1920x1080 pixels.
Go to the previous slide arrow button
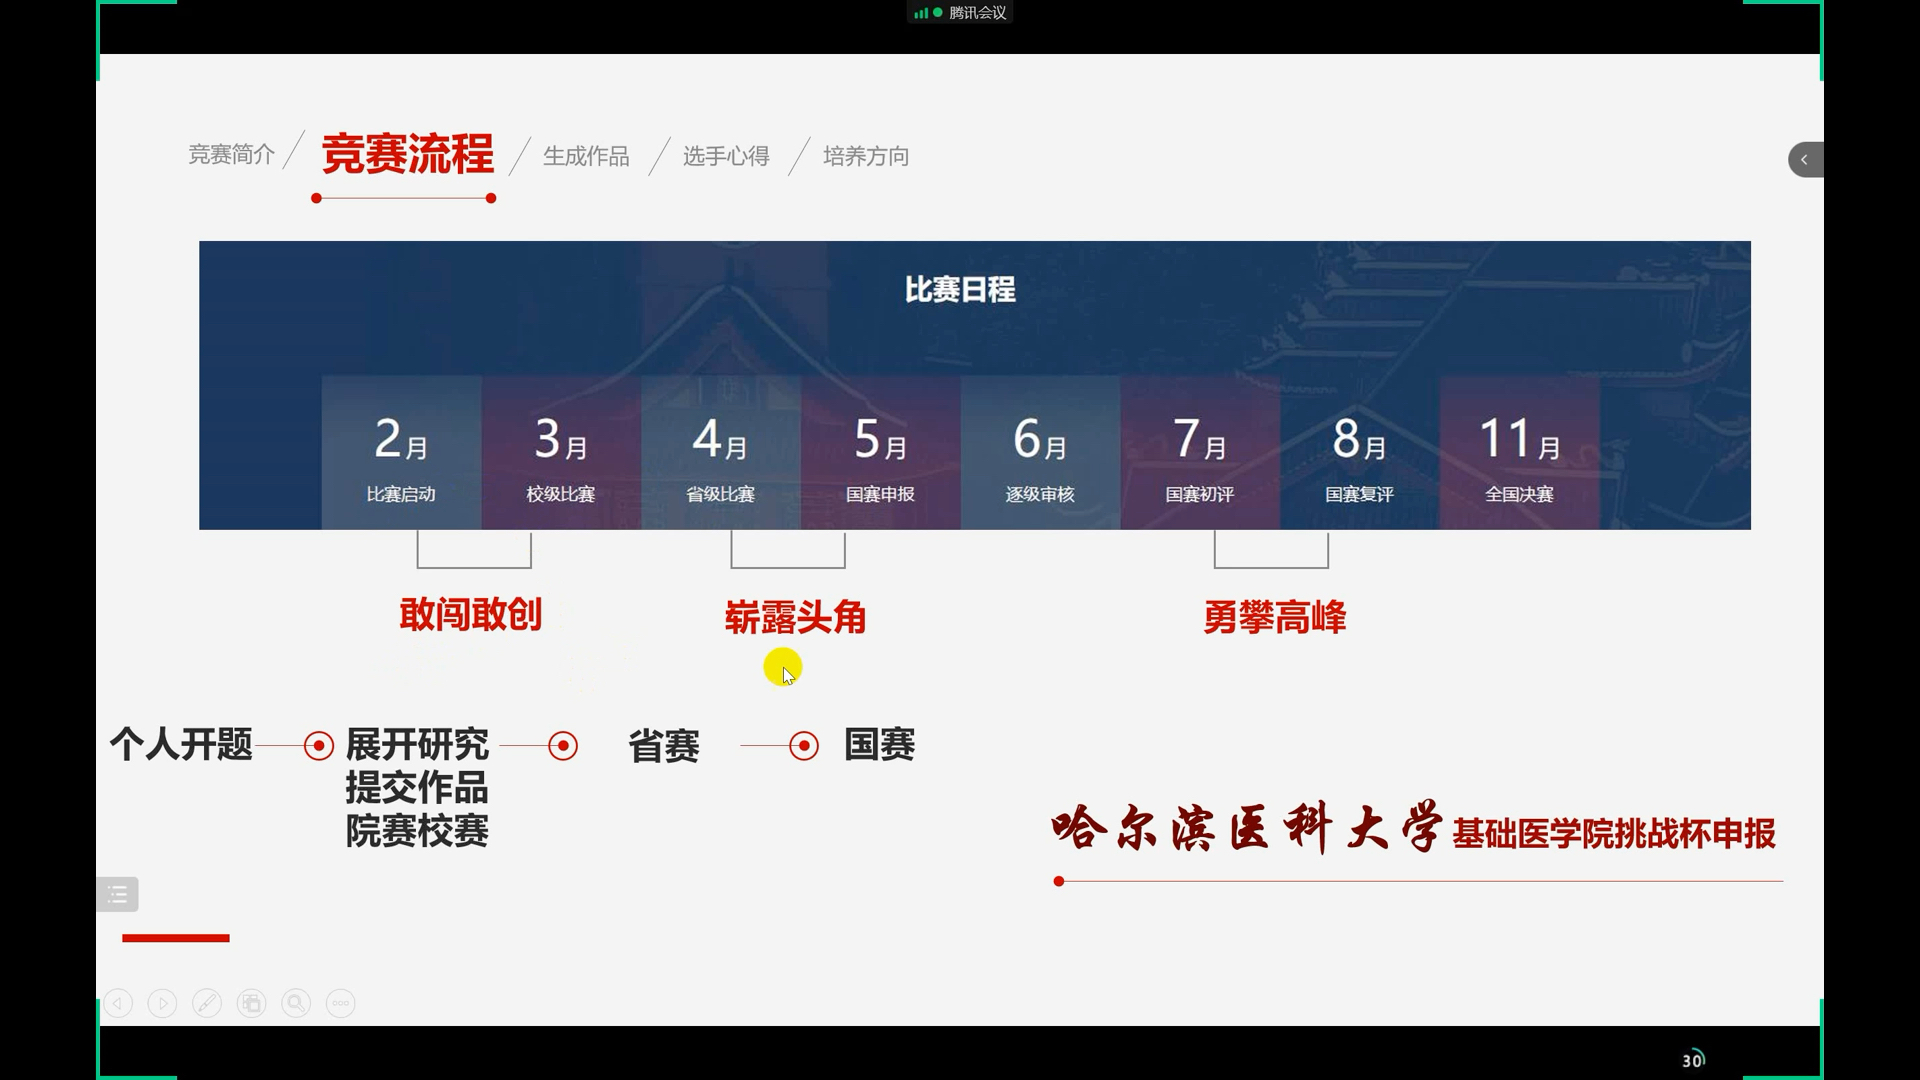[118, 1003]
